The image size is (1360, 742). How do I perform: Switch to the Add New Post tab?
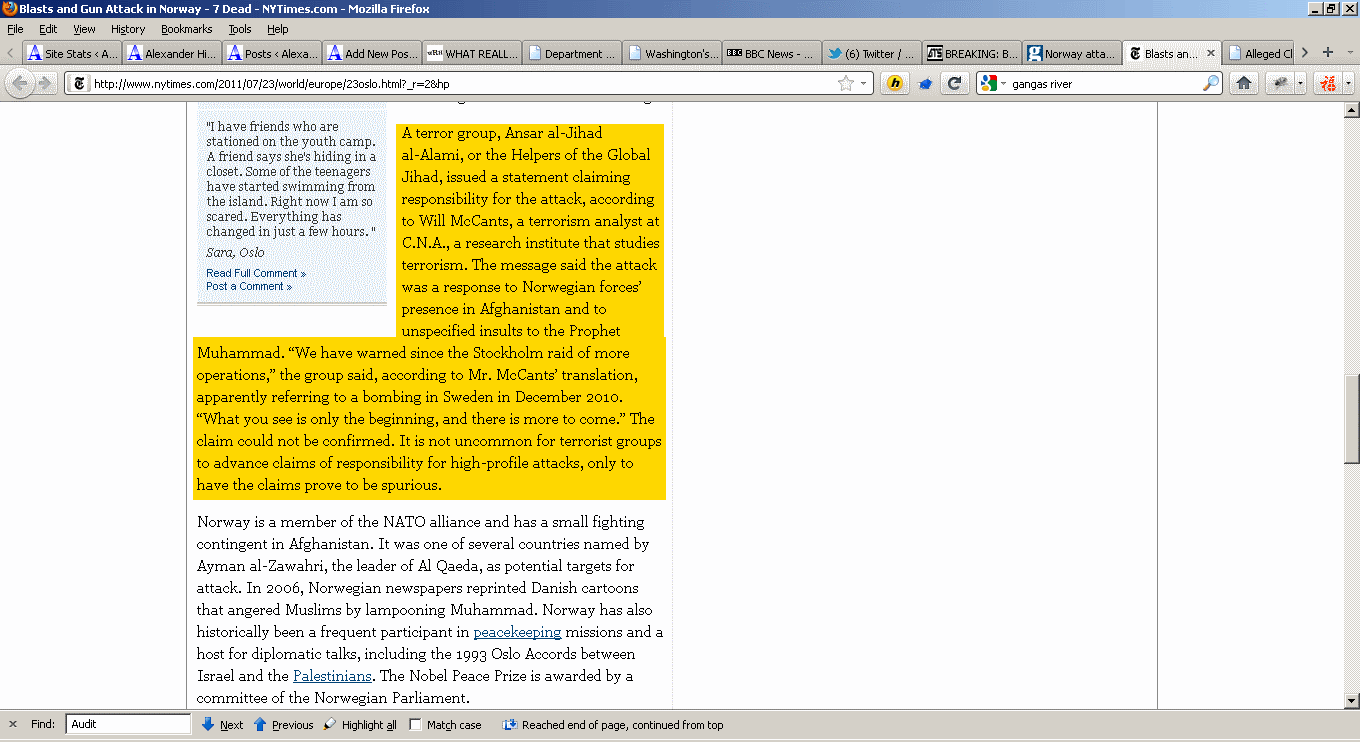click(x=372, y=53)
